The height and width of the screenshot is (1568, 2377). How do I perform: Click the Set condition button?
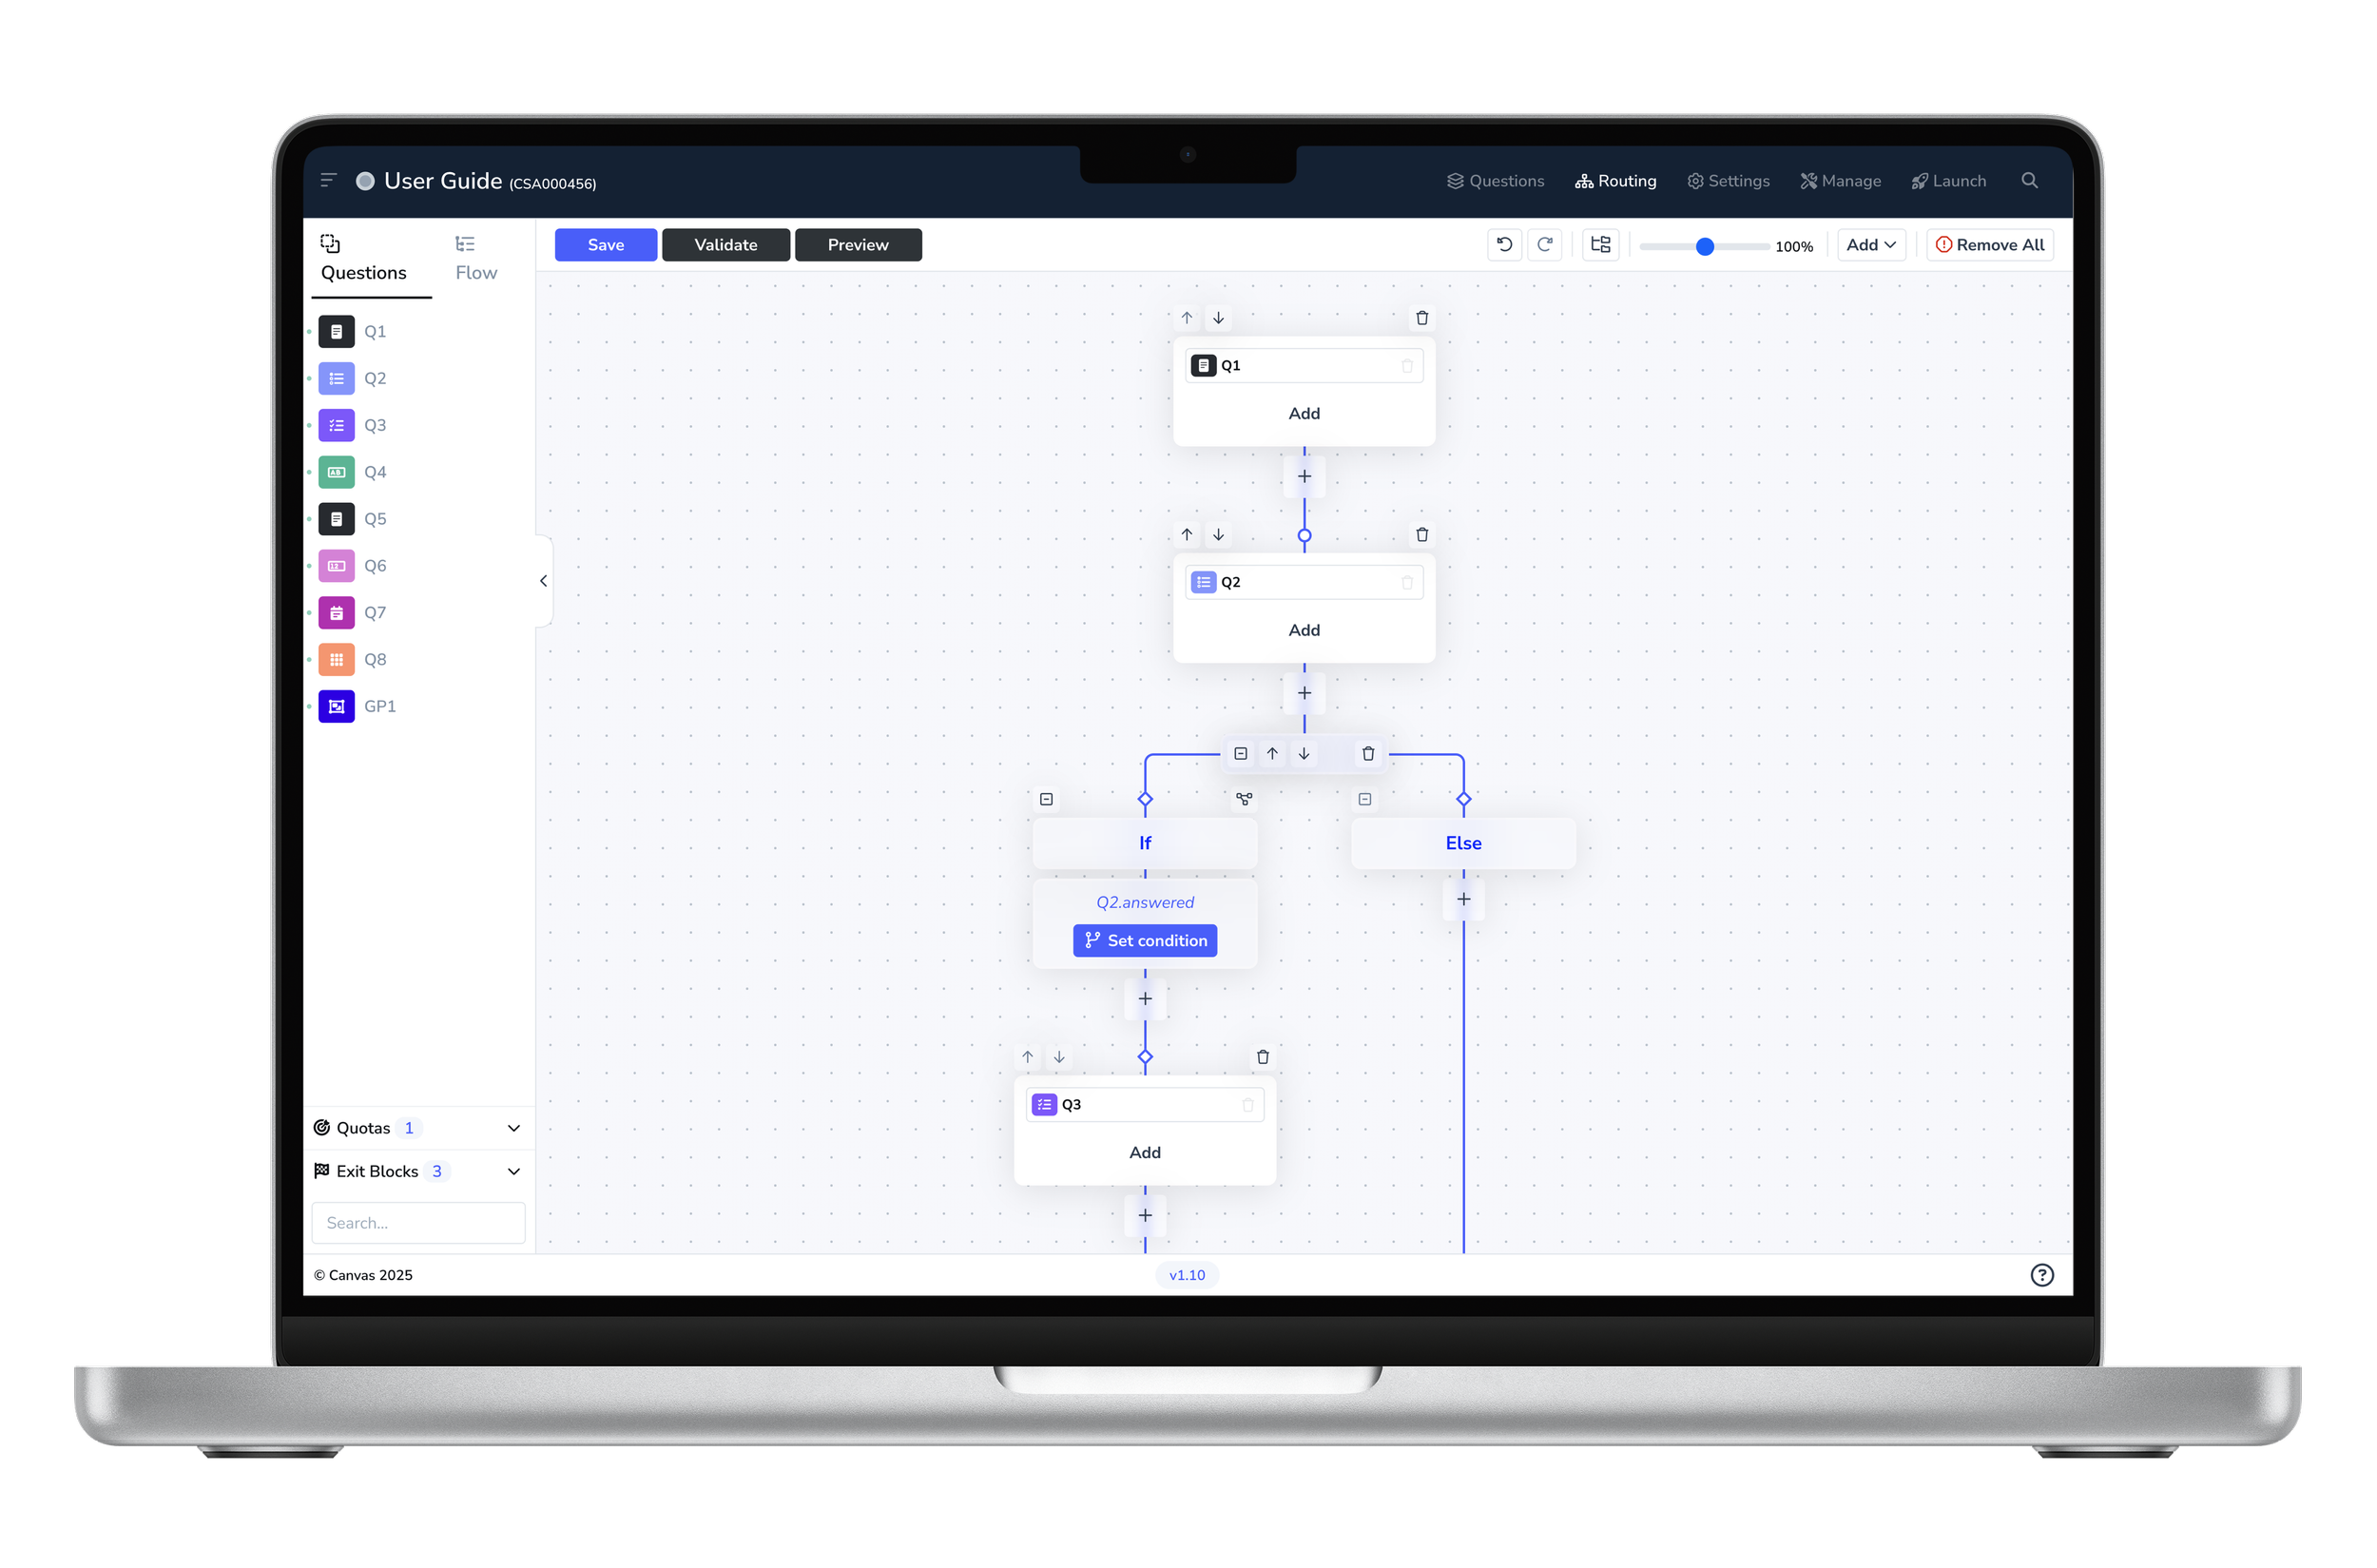click(1145, 941)
